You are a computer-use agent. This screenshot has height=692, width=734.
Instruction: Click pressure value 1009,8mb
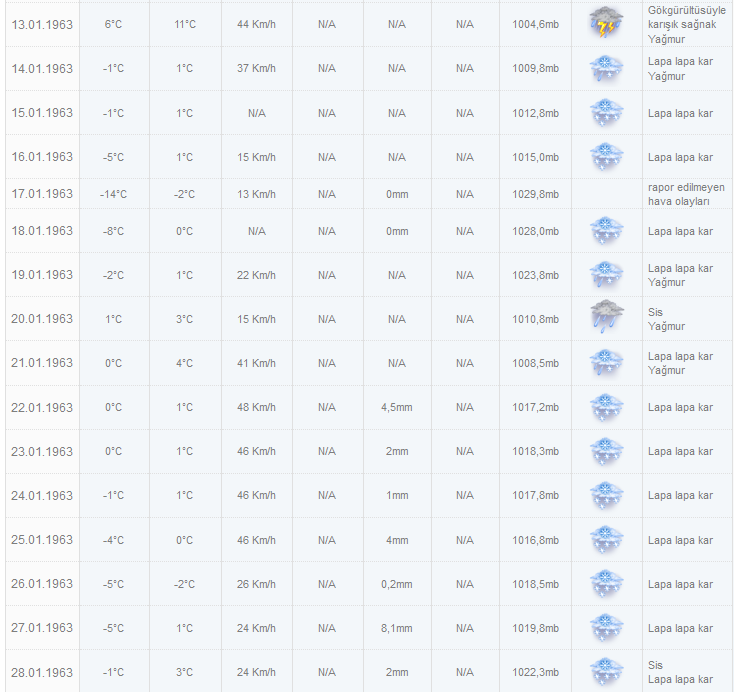pyautogui.click(x=536, y=68)
